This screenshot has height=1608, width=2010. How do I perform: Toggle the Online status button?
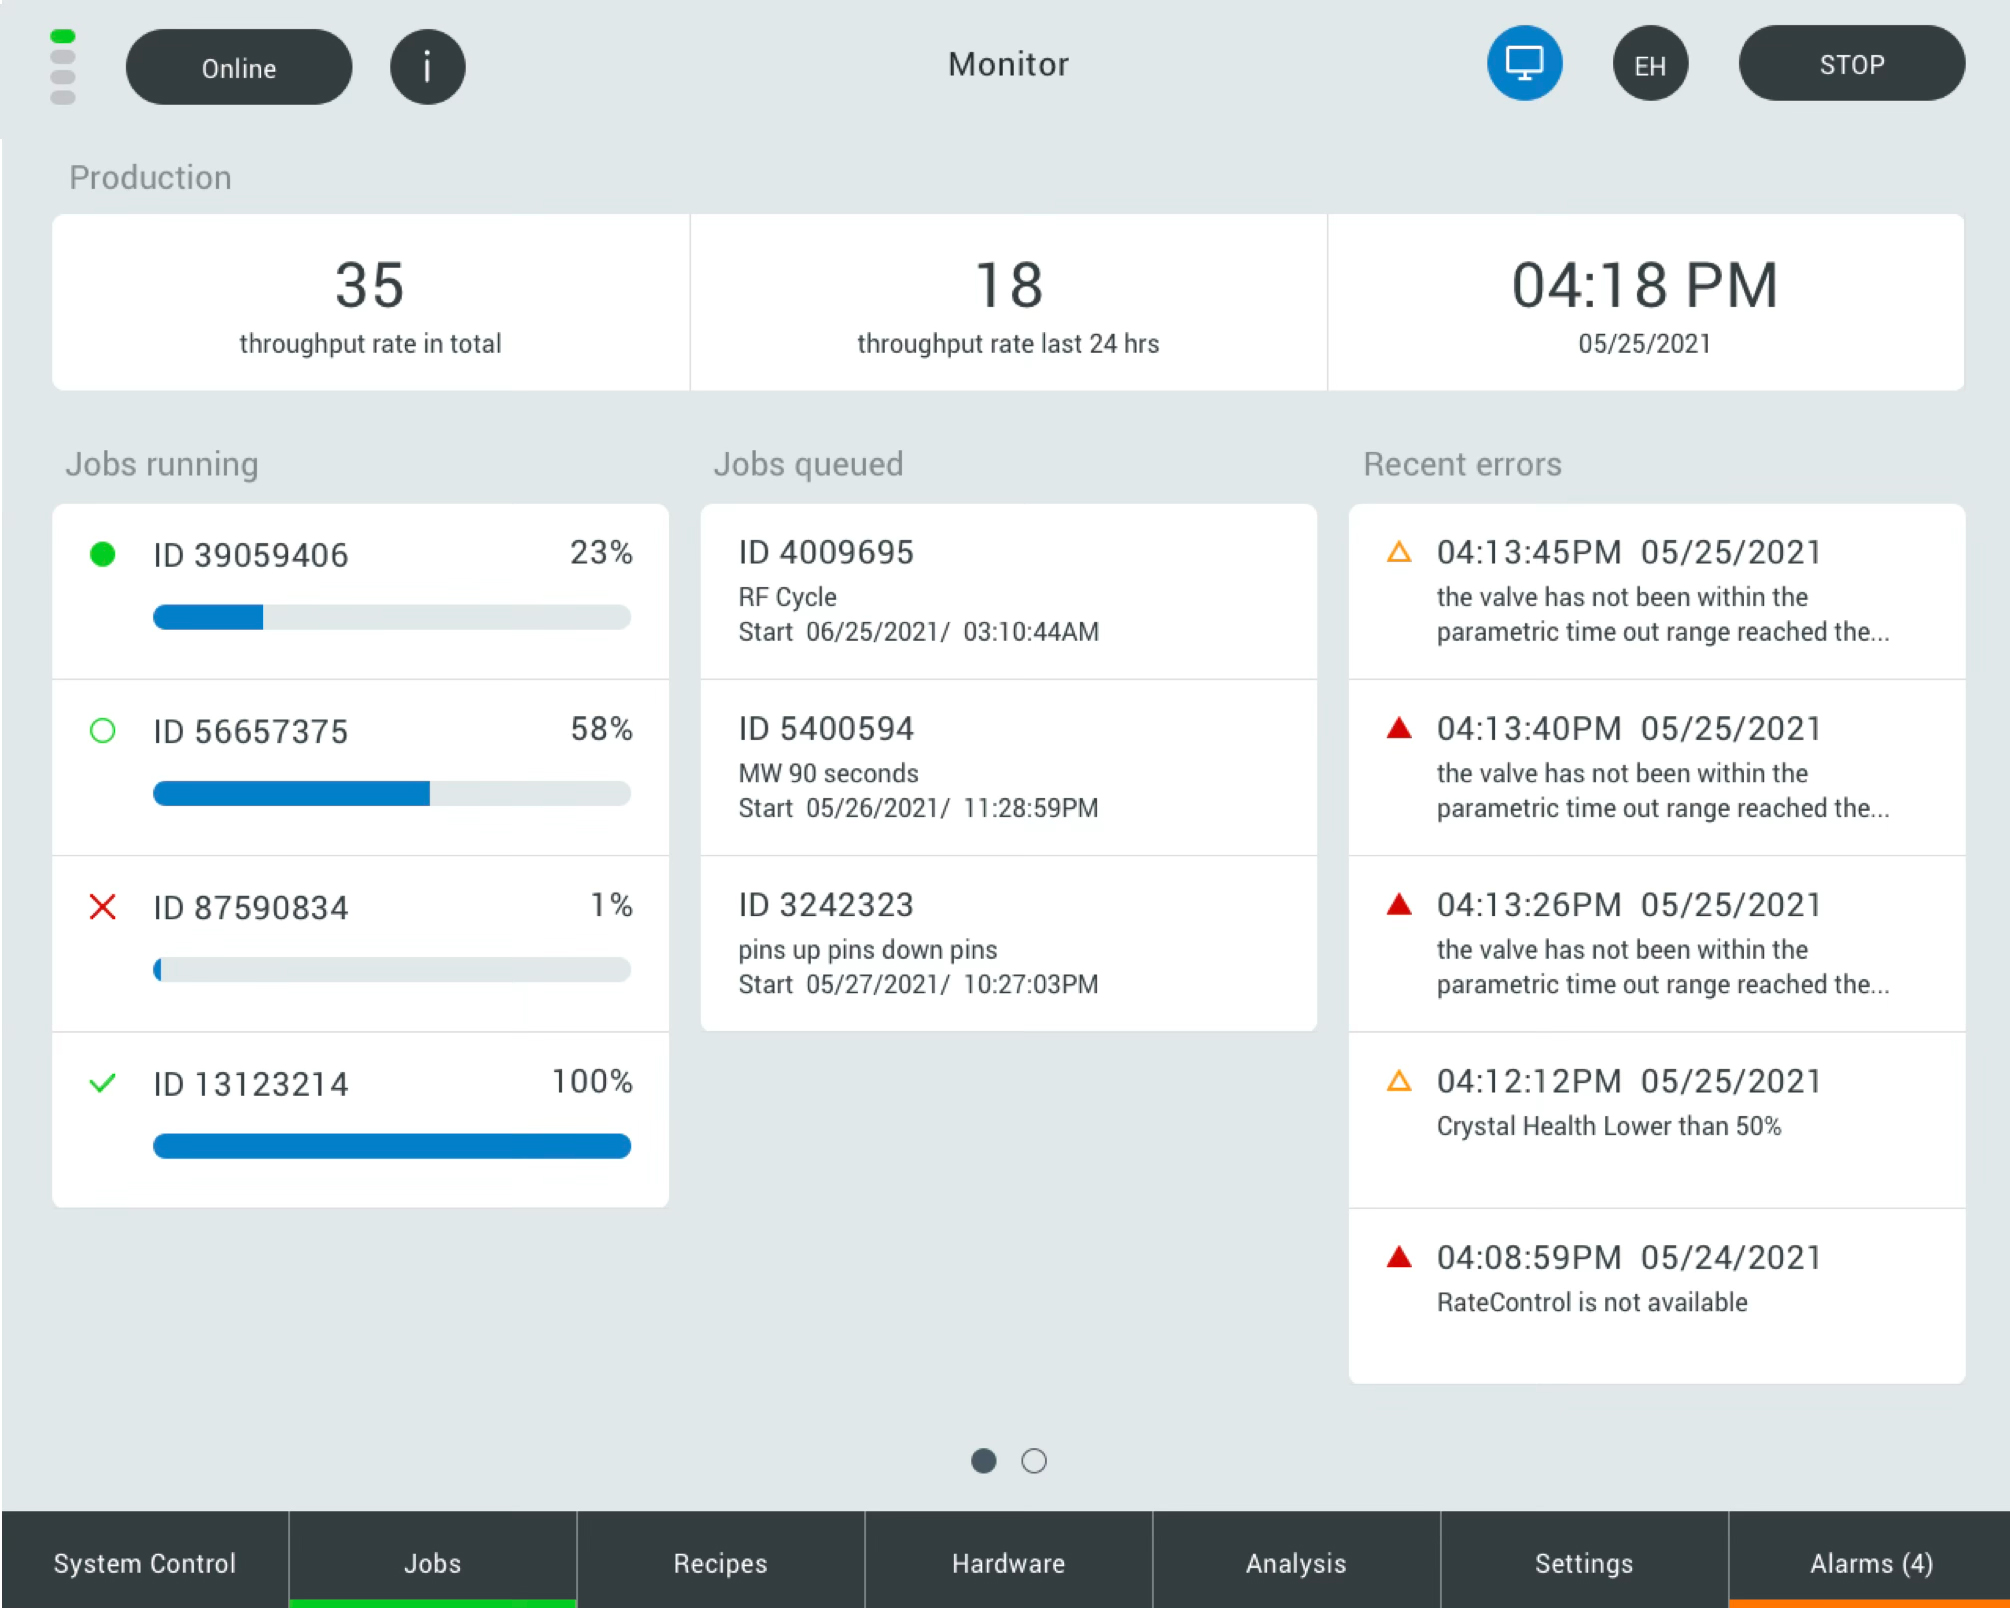pos(238,67)
